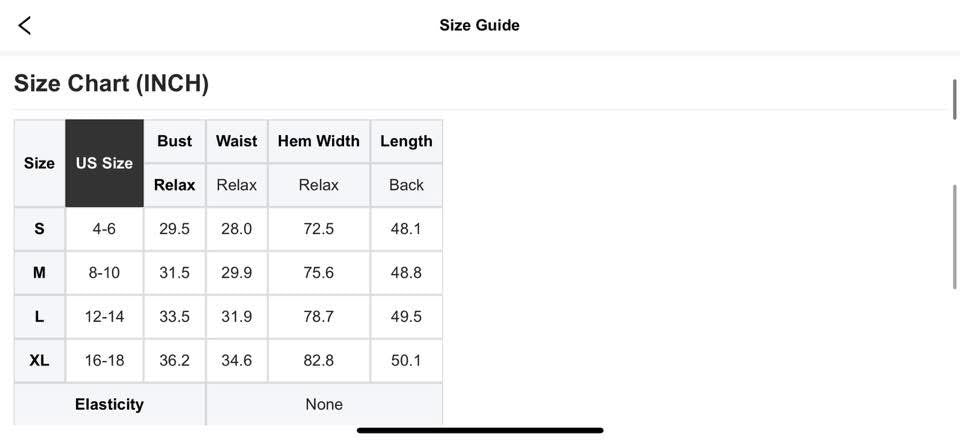Tap the back arrow icon

coord(25,25)
